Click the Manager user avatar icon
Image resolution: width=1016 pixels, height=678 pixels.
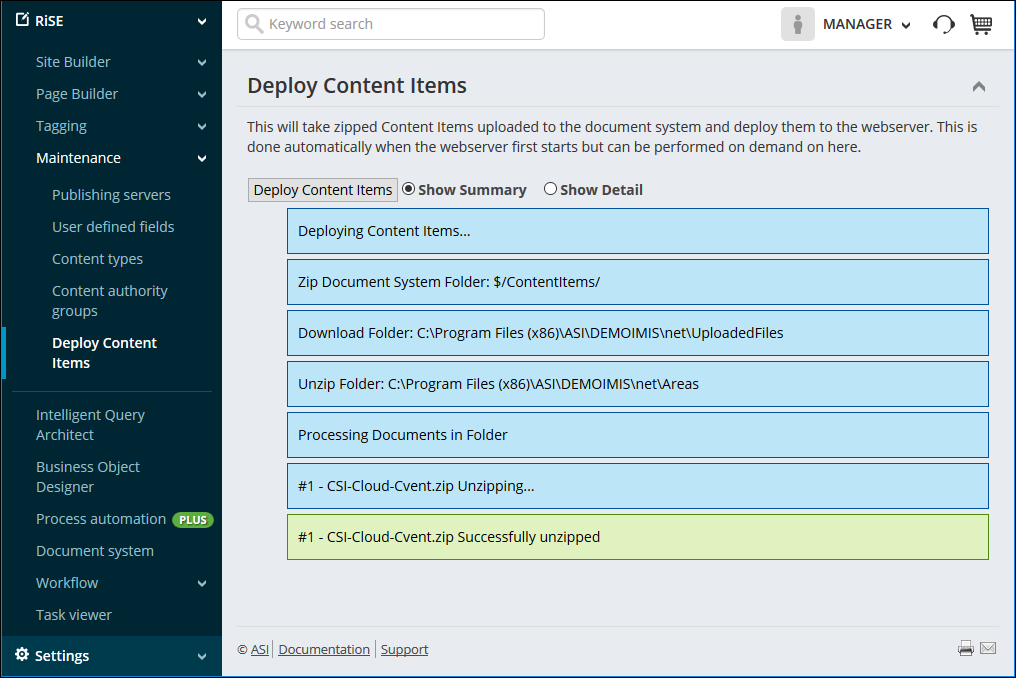click(797, 25)
